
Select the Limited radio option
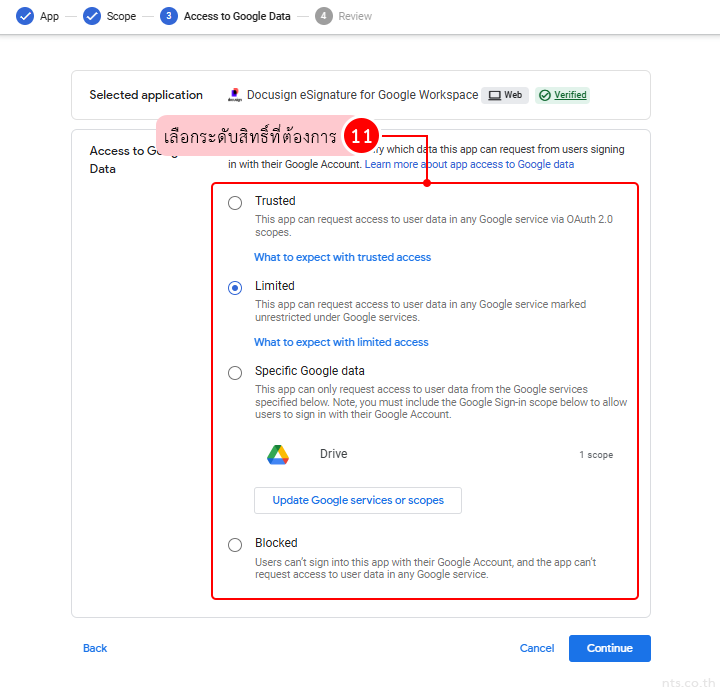[x=235, y=288]
